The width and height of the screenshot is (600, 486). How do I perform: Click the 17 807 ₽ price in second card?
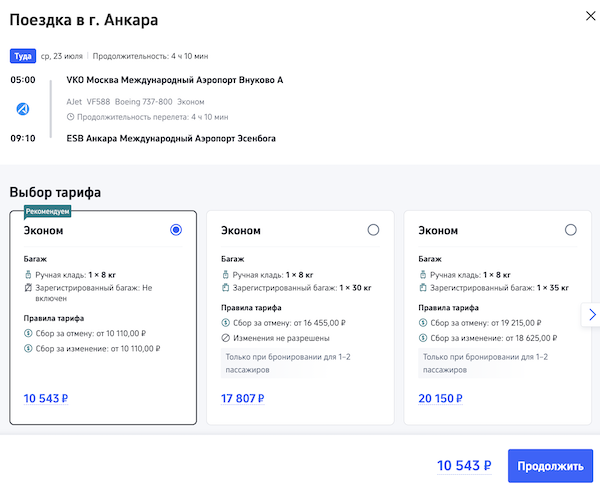coord(243,399)
